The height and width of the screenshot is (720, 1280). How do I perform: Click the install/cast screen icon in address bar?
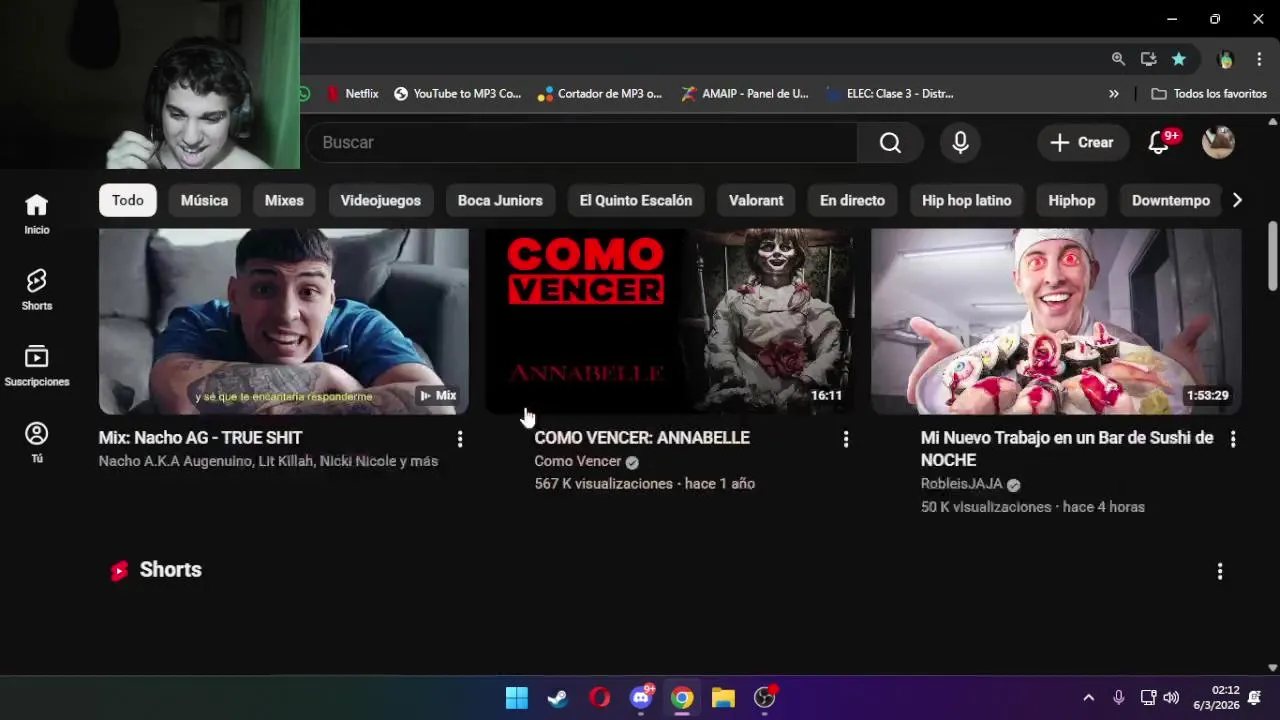1148,59
